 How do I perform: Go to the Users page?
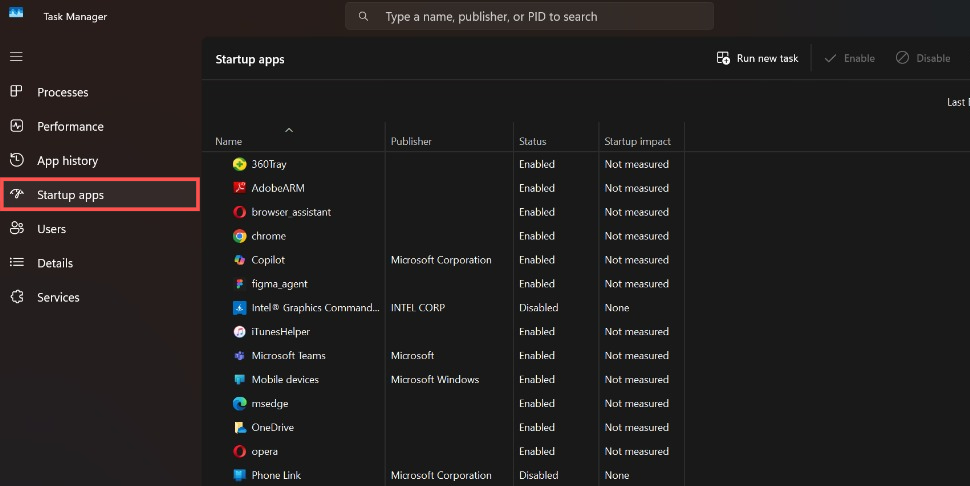click(x=100, y=229)
